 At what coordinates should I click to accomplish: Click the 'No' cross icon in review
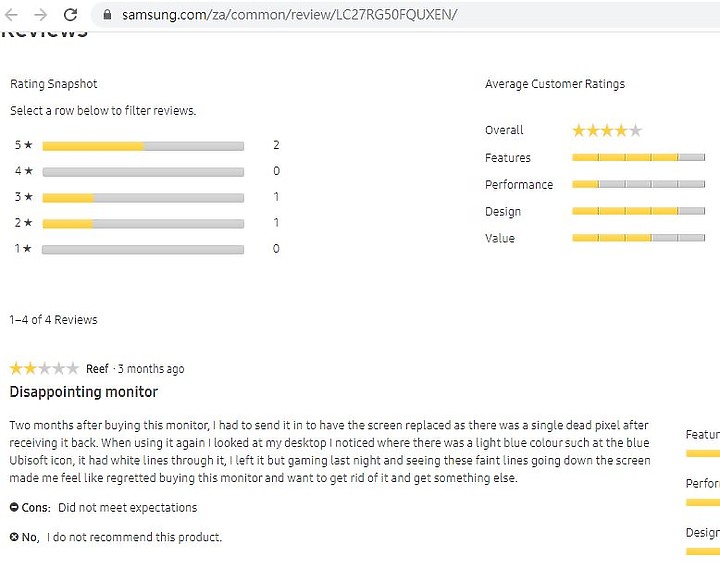(x=14, y=536)
